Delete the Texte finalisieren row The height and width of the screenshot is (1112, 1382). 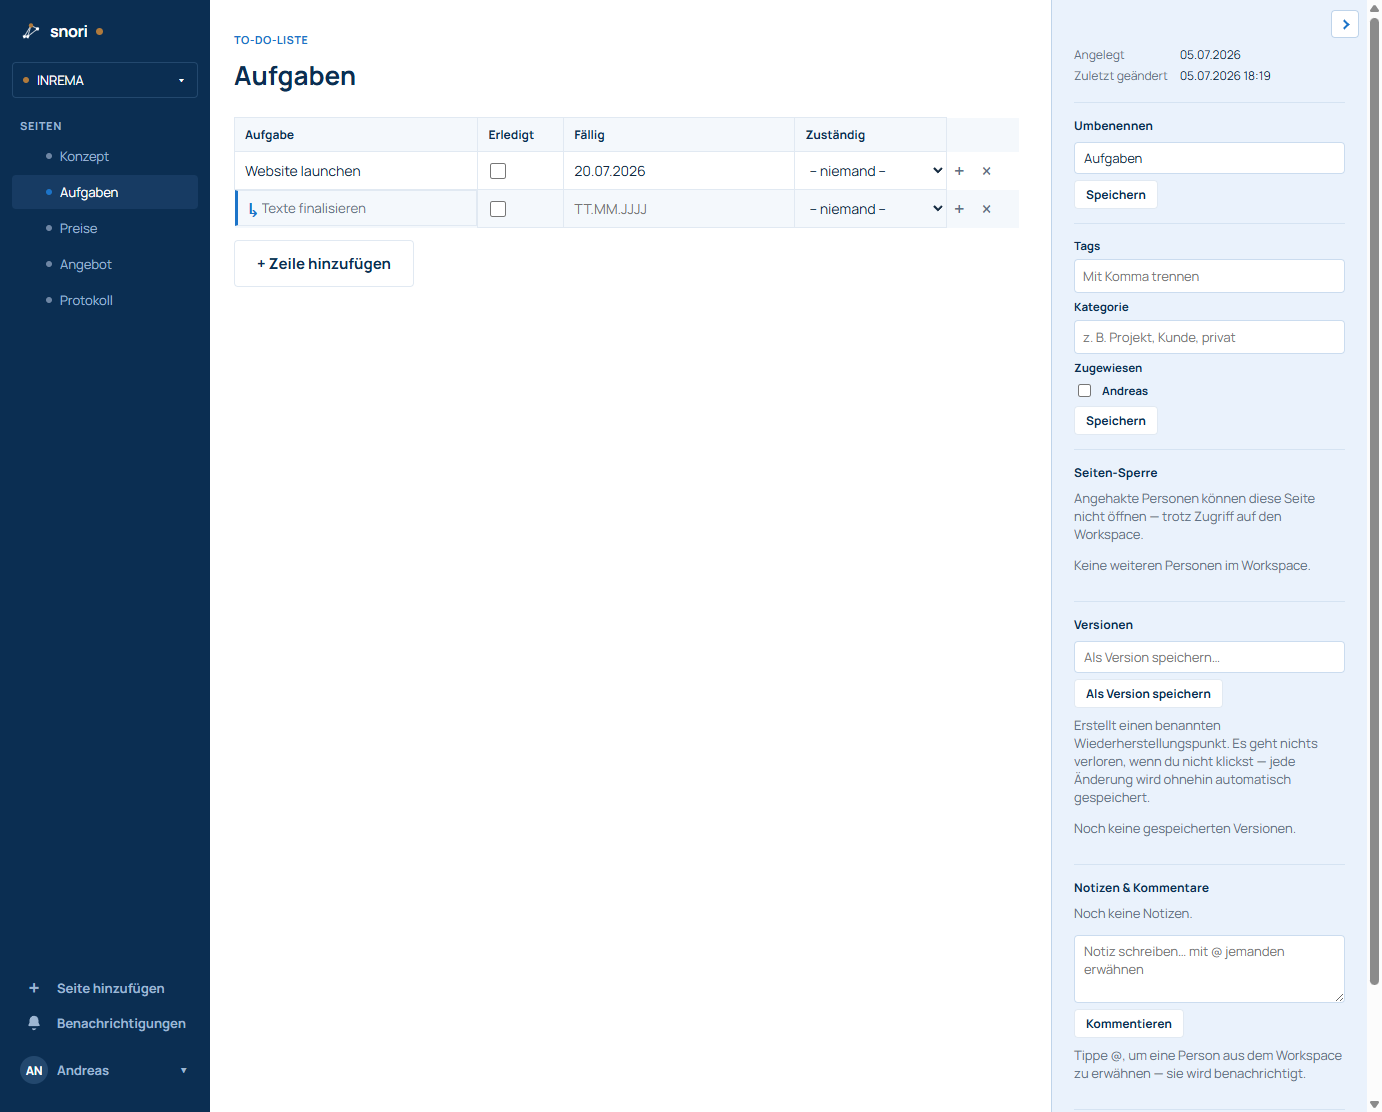pos(986,209)
